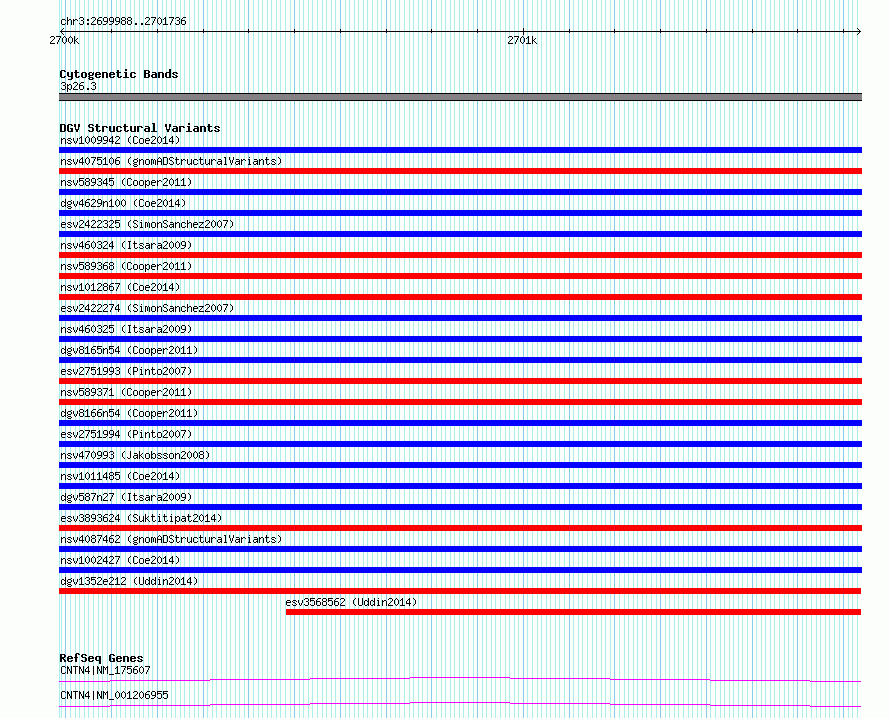Click the chr3:2699988..2701736 coordinates text
This screenshot has width=890, height=718.
[x=123, y=22]
